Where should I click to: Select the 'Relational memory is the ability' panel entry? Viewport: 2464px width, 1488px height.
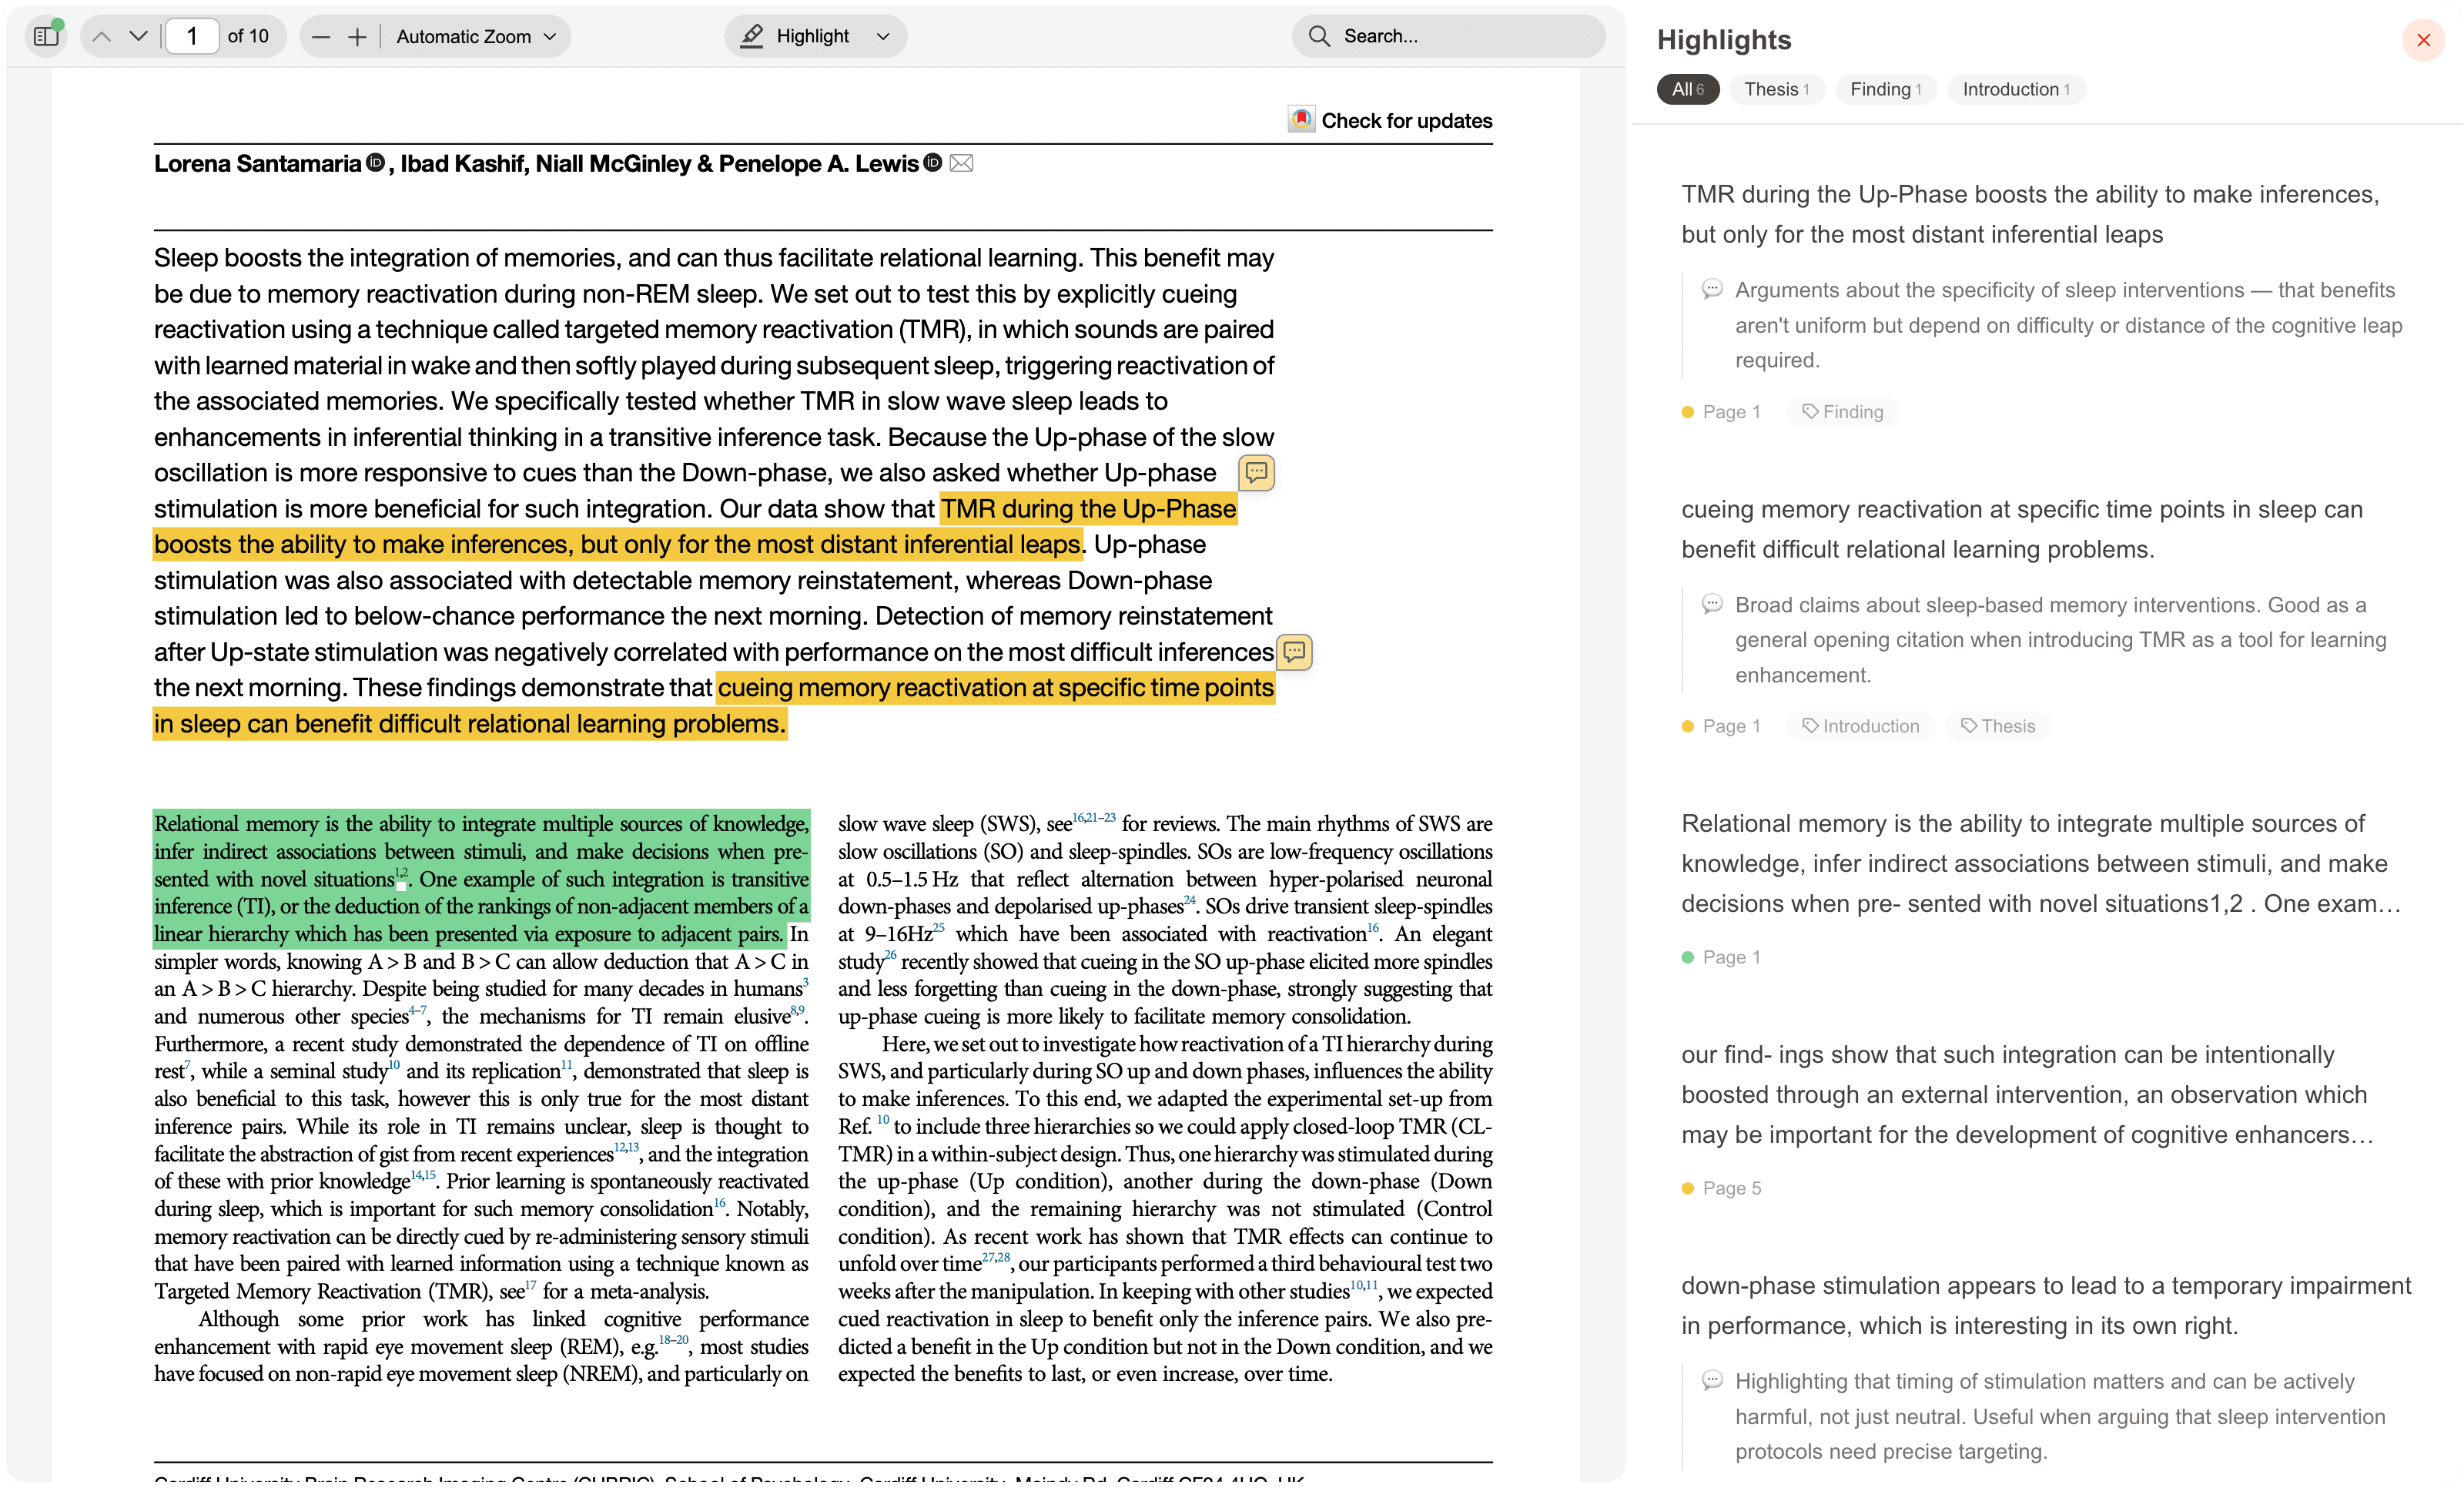[2040, 863]
